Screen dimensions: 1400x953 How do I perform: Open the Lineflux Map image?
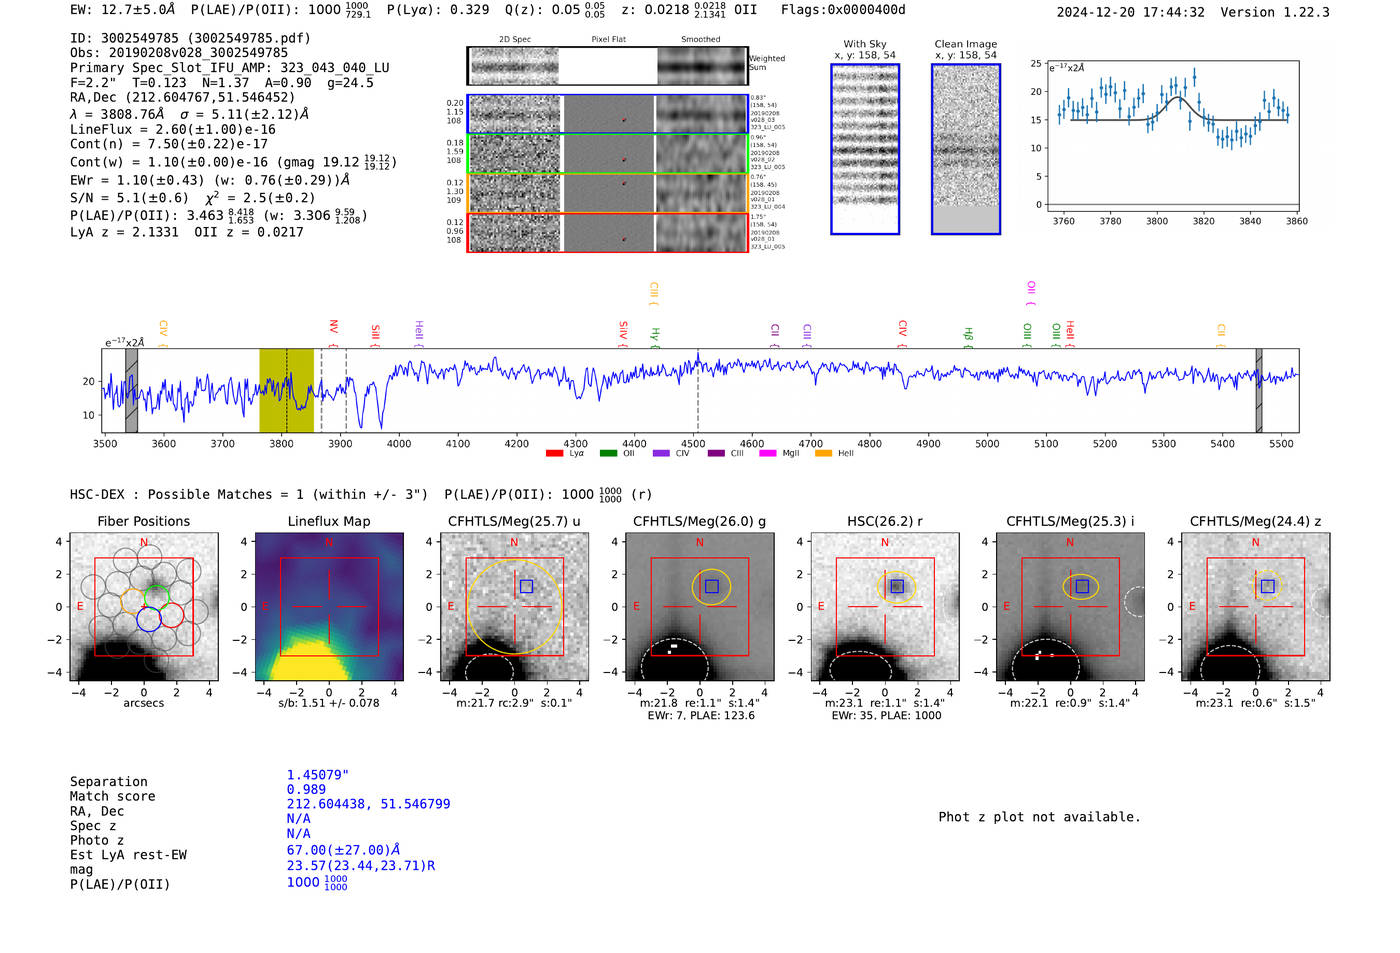pos(329,607)
